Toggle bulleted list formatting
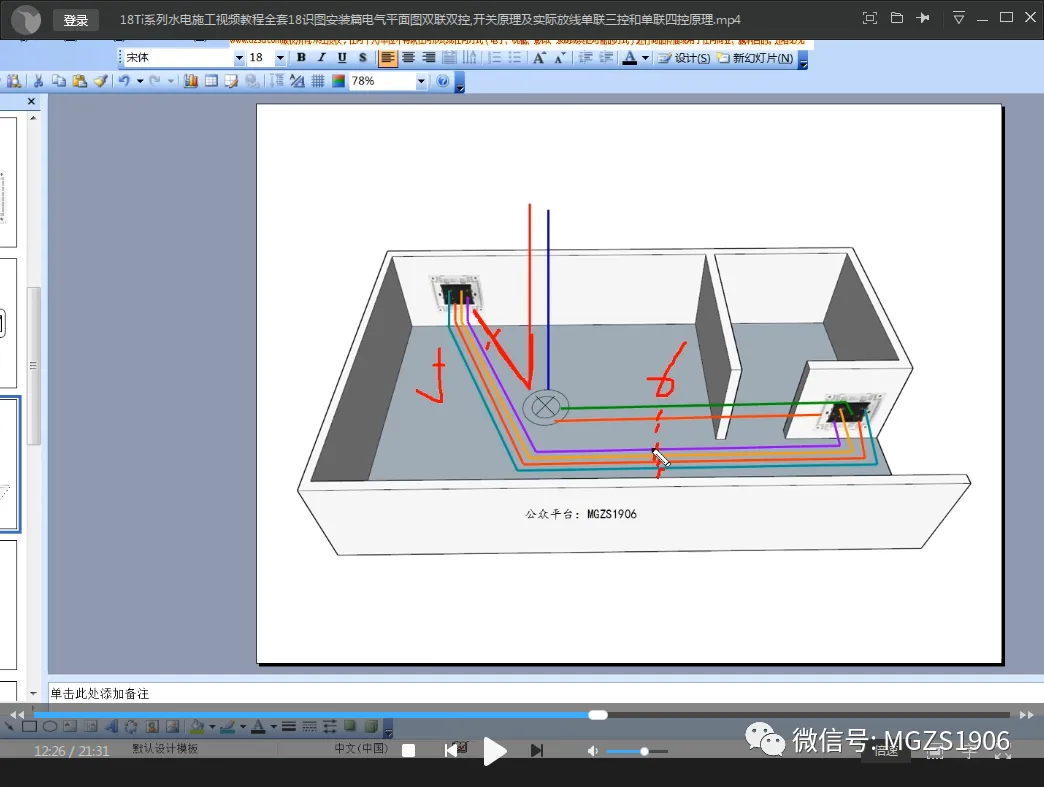Viewport: 1044px width, 787px height. [515, 58]
